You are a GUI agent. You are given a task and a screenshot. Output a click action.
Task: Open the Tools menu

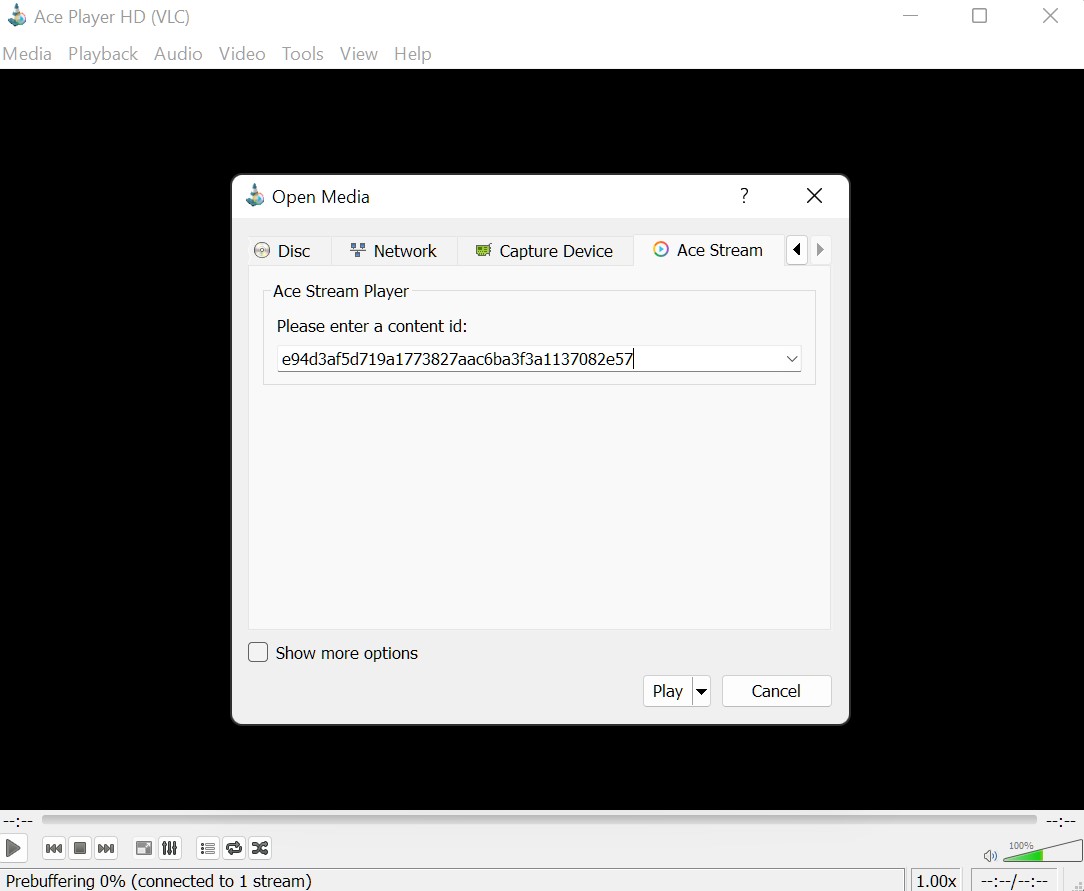tap(303, 54)
